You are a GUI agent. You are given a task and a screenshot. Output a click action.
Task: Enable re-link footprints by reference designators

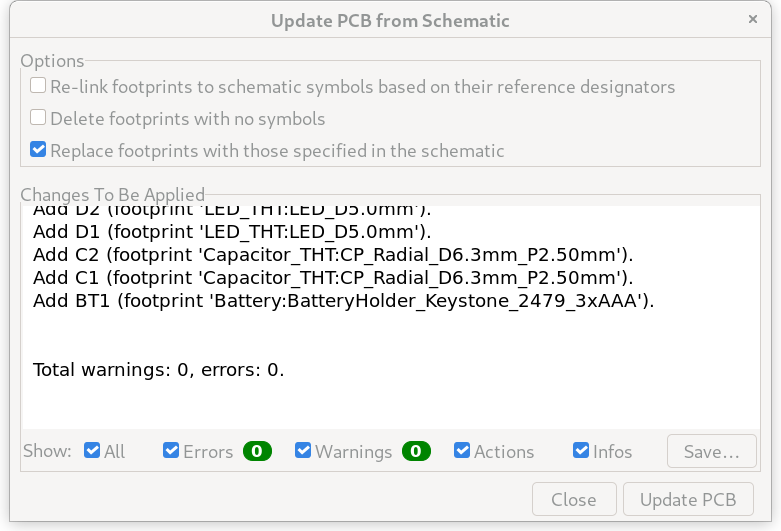(38, 86)
